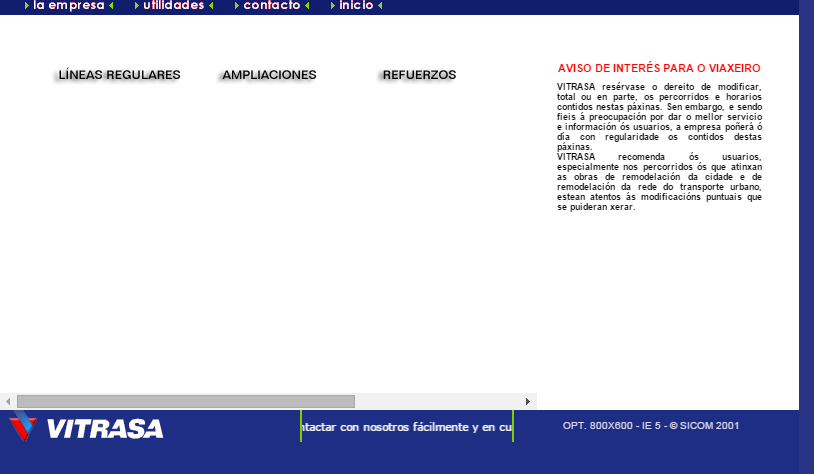Click the green arrow right of "utilidades"
This screenshot has width=814, height=474.
tap(211, 6)
